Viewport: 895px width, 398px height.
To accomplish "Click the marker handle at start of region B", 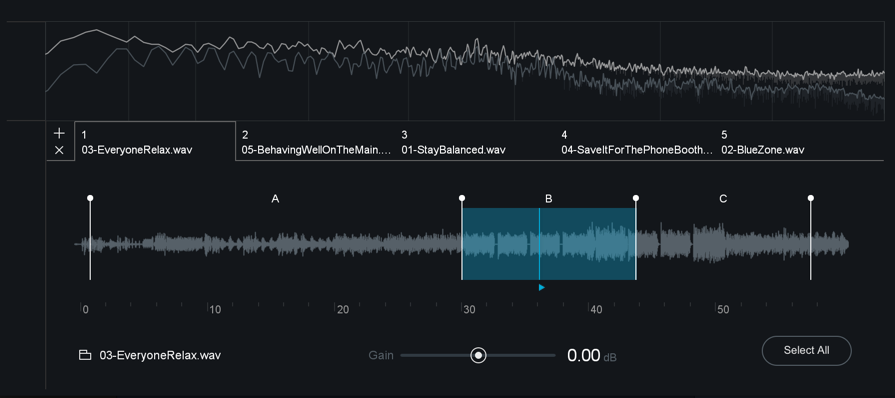I will coord(462,198).
